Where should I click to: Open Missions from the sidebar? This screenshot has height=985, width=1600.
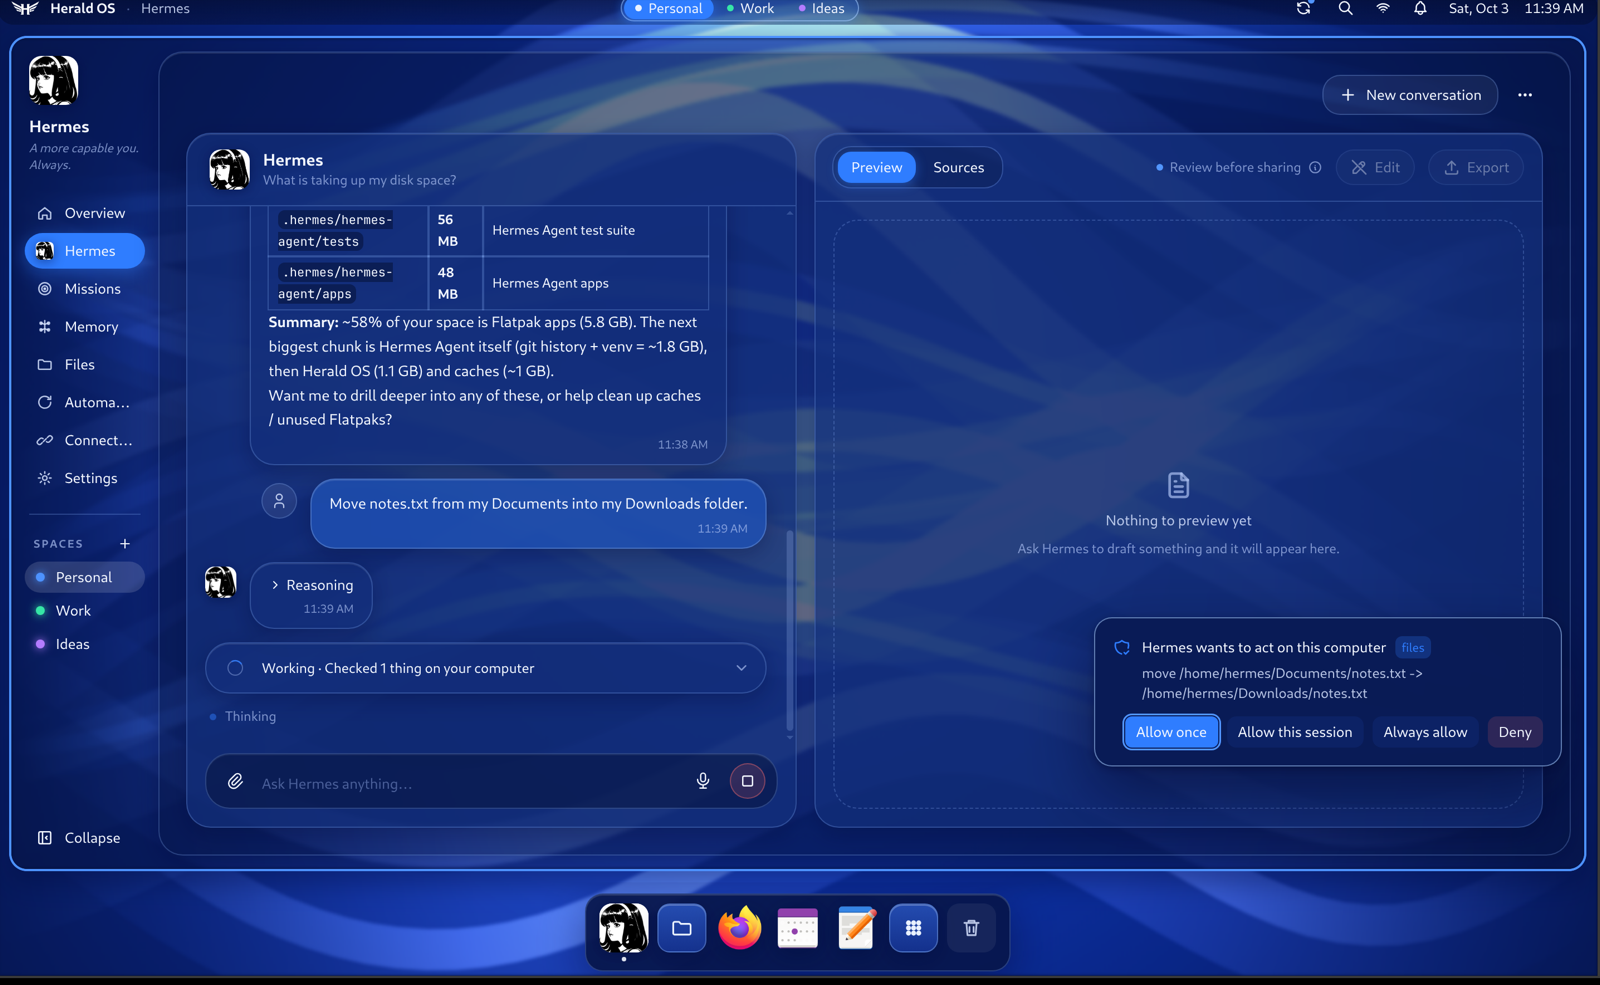coord(84,289)
